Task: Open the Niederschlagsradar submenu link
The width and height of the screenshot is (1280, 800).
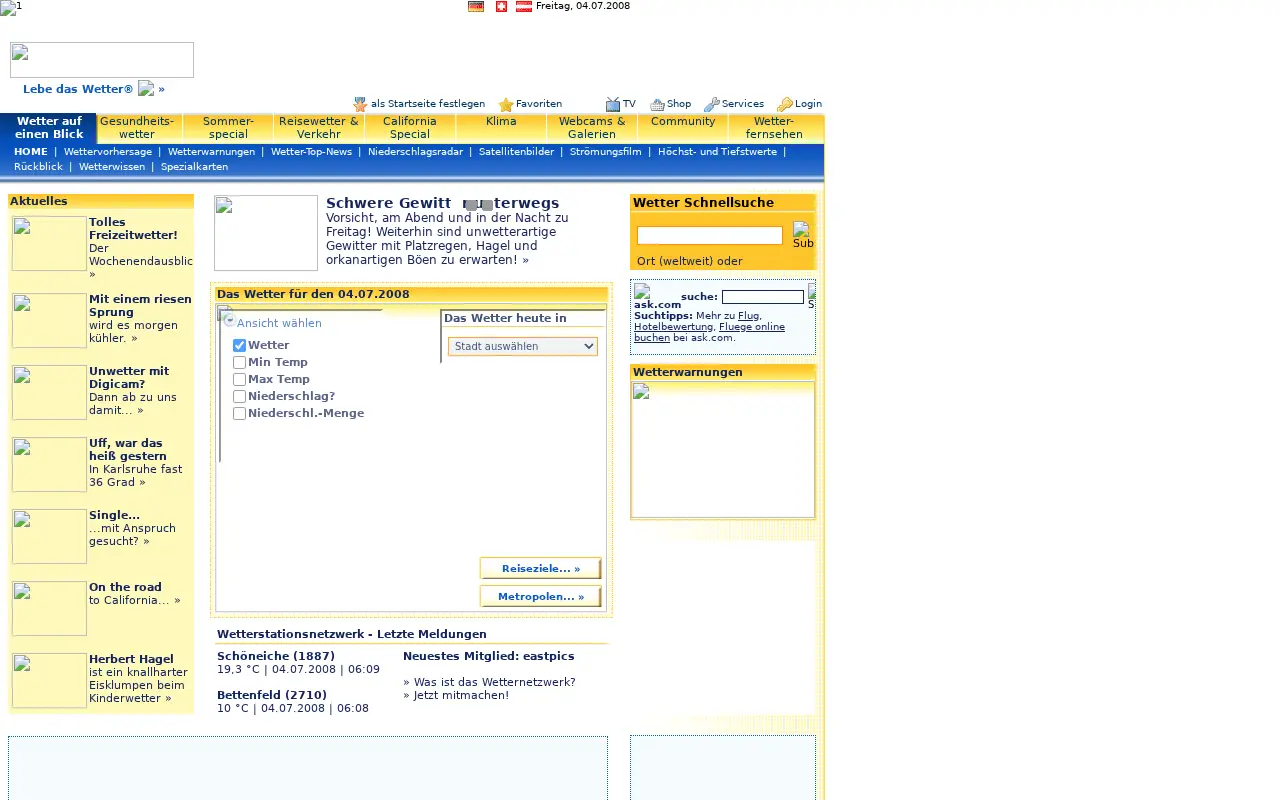Action: [415, 152]
